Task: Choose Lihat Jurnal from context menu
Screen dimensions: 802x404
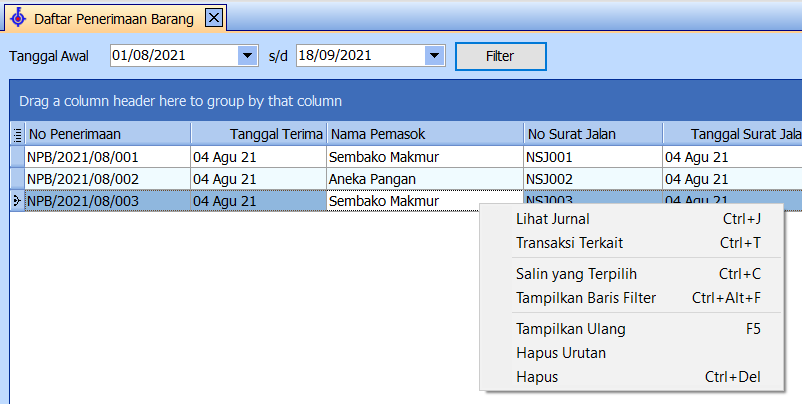Action: (x=552, y=219)
